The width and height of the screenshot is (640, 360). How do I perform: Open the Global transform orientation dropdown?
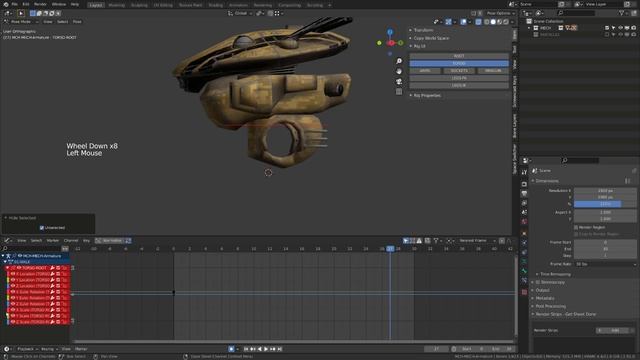(240, 13)
